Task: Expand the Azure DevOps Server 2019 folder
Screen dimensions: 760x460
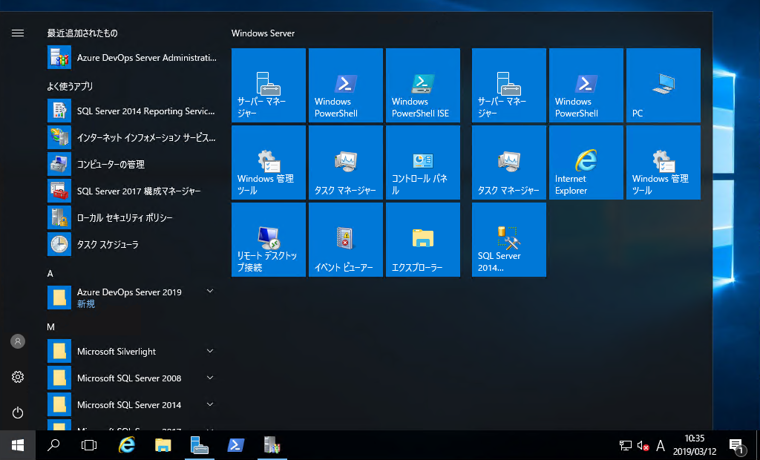Action: tap(132, 297)
